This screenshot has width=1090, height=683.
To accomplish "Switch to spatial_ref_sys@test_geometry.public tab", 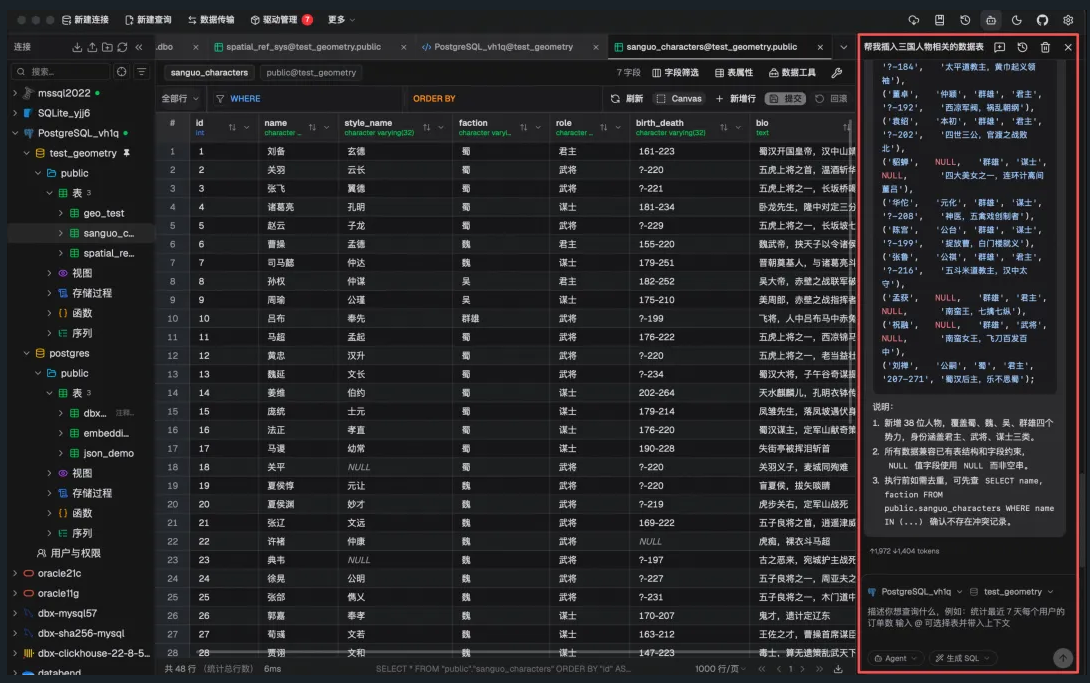I will (303, 47).
